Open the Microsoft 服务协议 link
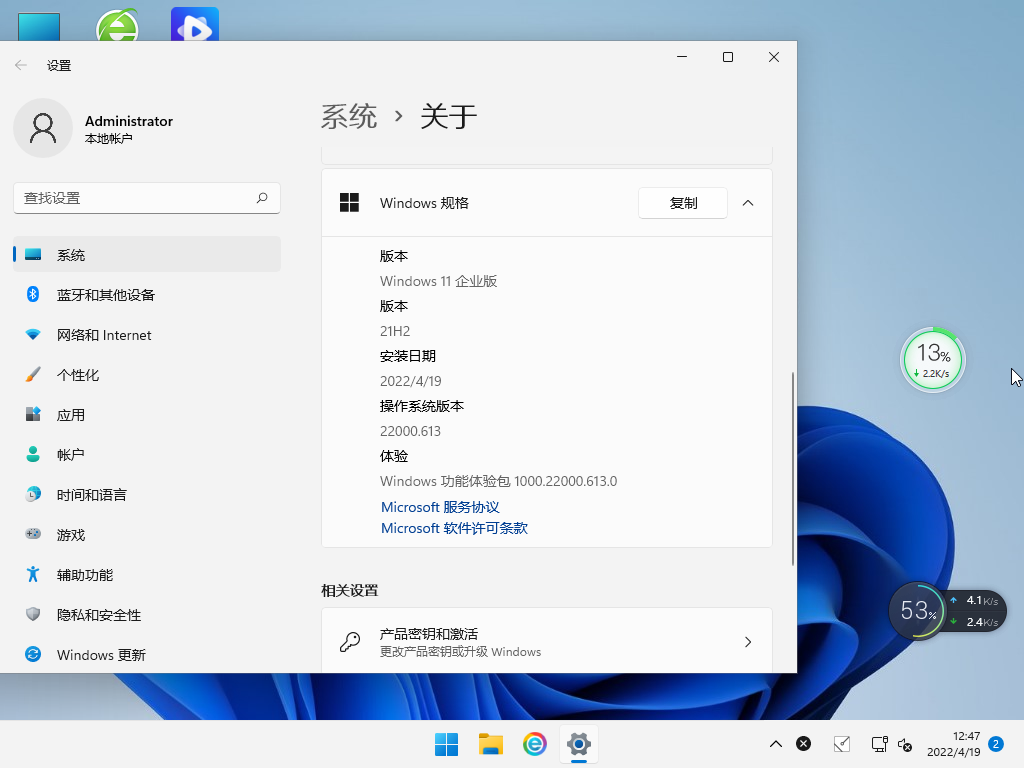Viewport: 1024px width, 768px height. click(440, 507)
